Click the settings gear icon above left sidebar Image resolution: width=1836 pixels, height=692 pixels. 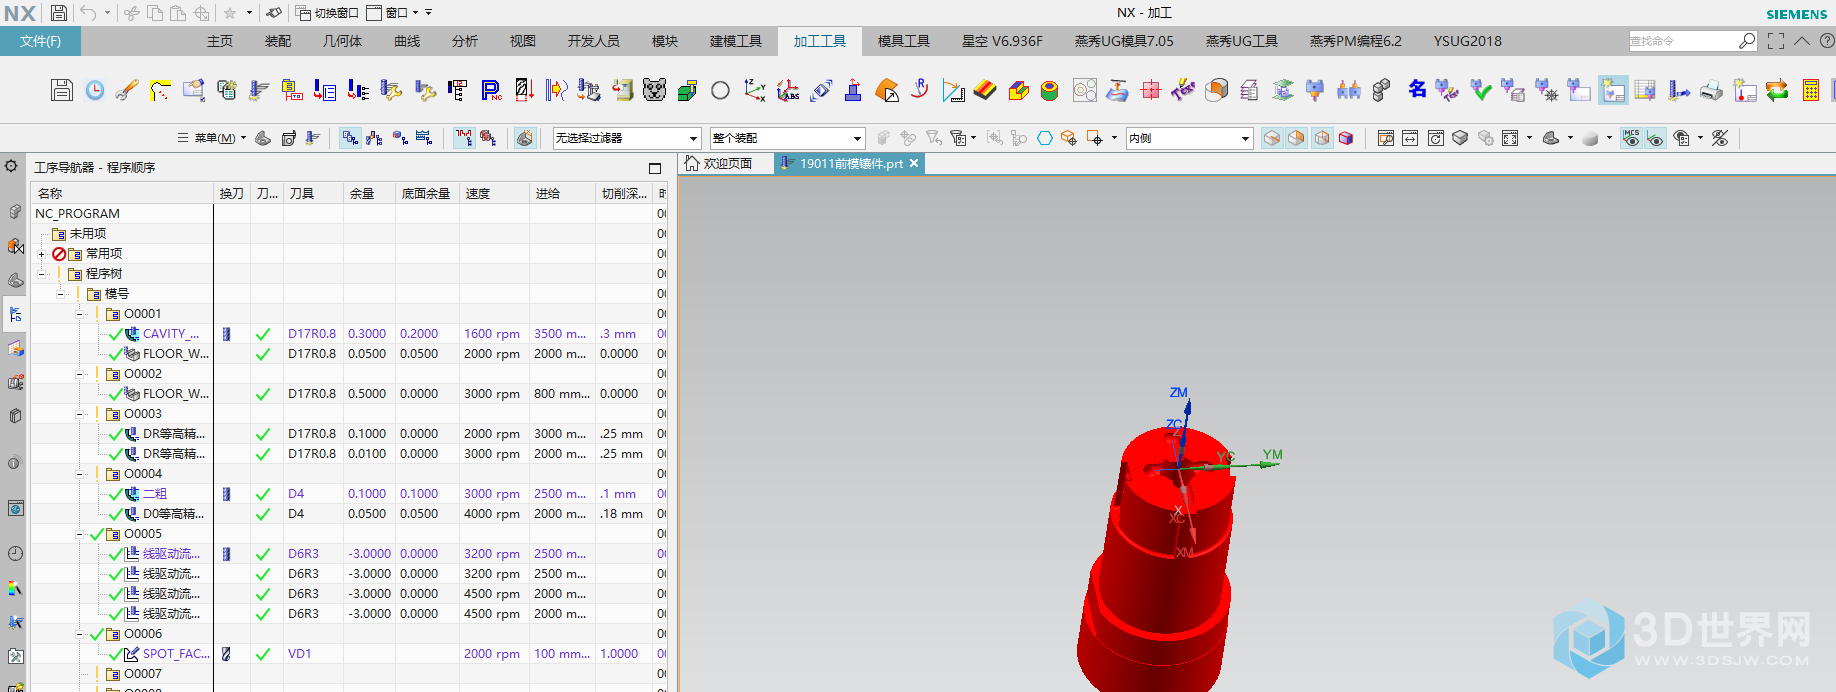(x=12, y=166)
